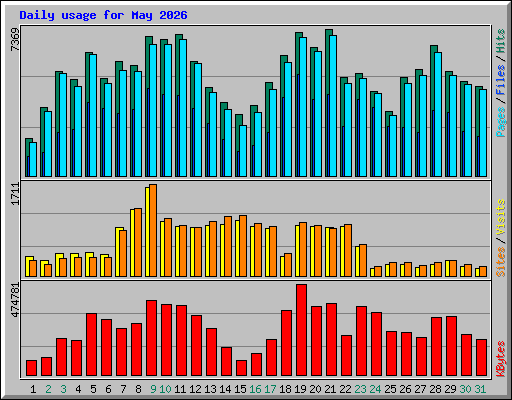Click the tallest orange Visits bar for day 9
Image resolution: width=512 pixels, height=400 pixels.
pyautogui.click(x=153, y=230)
